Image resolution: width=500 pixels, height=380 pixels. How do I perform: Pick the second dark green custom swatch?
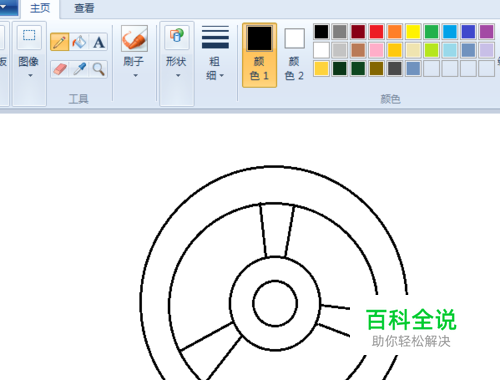pos(358,68)
